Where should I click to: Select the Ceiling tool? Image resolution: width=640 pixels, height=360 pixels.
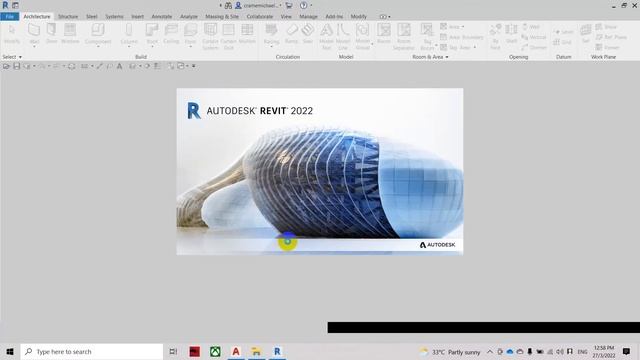pos(171,33)
